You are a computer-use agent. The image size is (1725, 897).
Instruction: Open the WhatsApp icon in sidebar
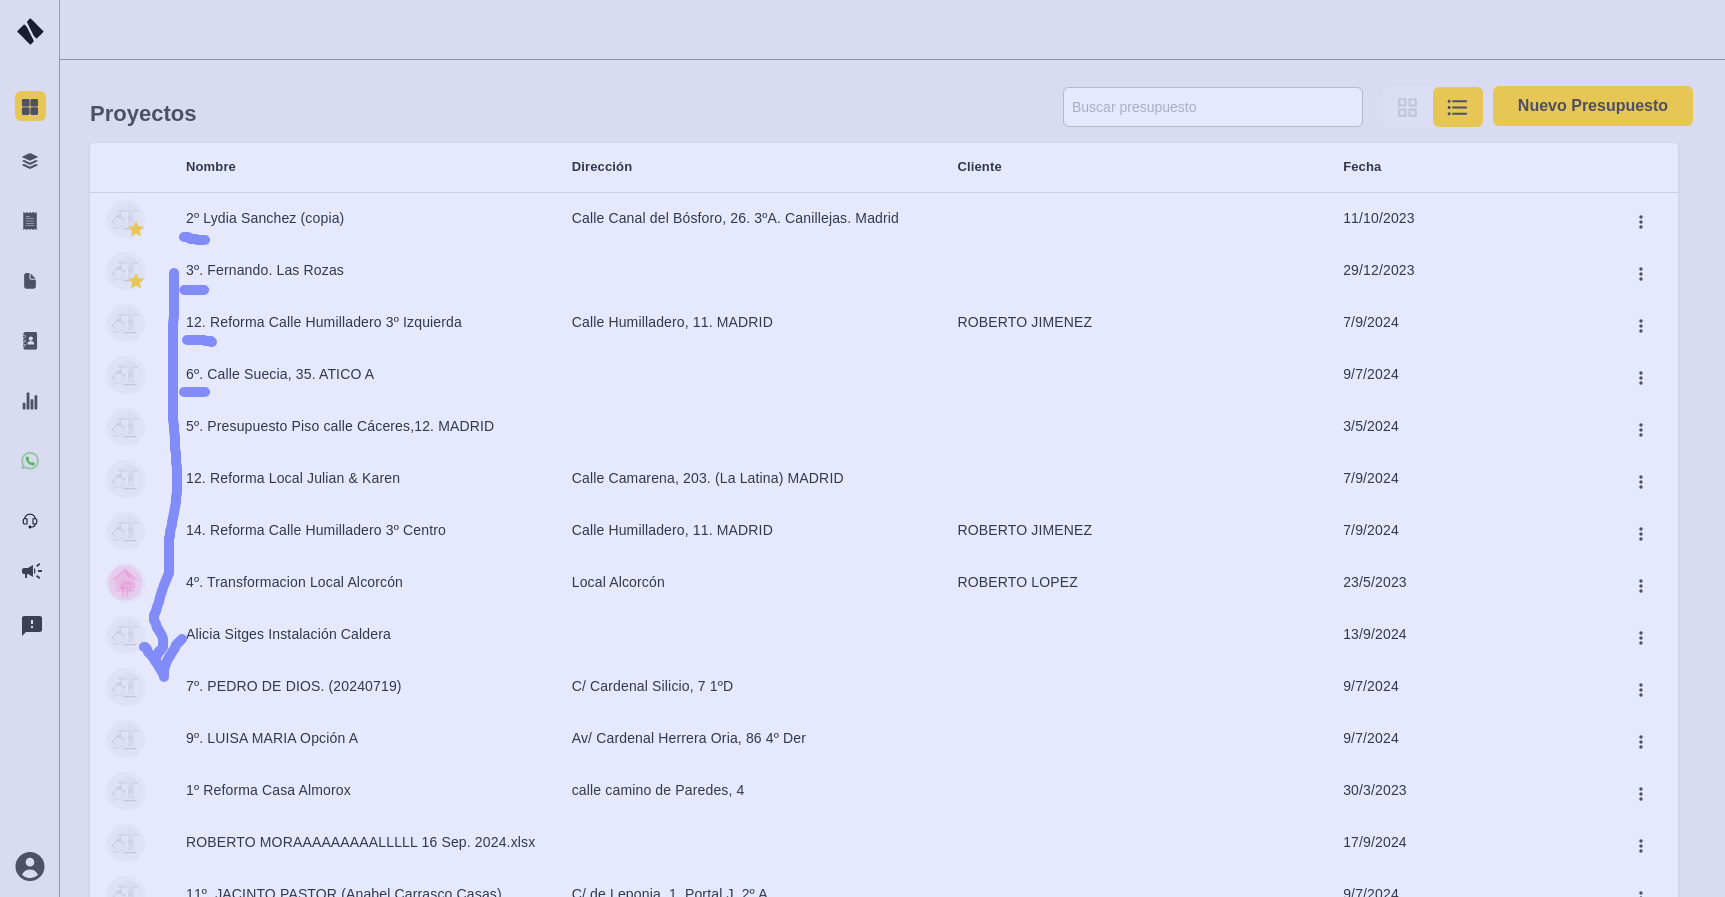pyautogui.click(x=30, y=461)
